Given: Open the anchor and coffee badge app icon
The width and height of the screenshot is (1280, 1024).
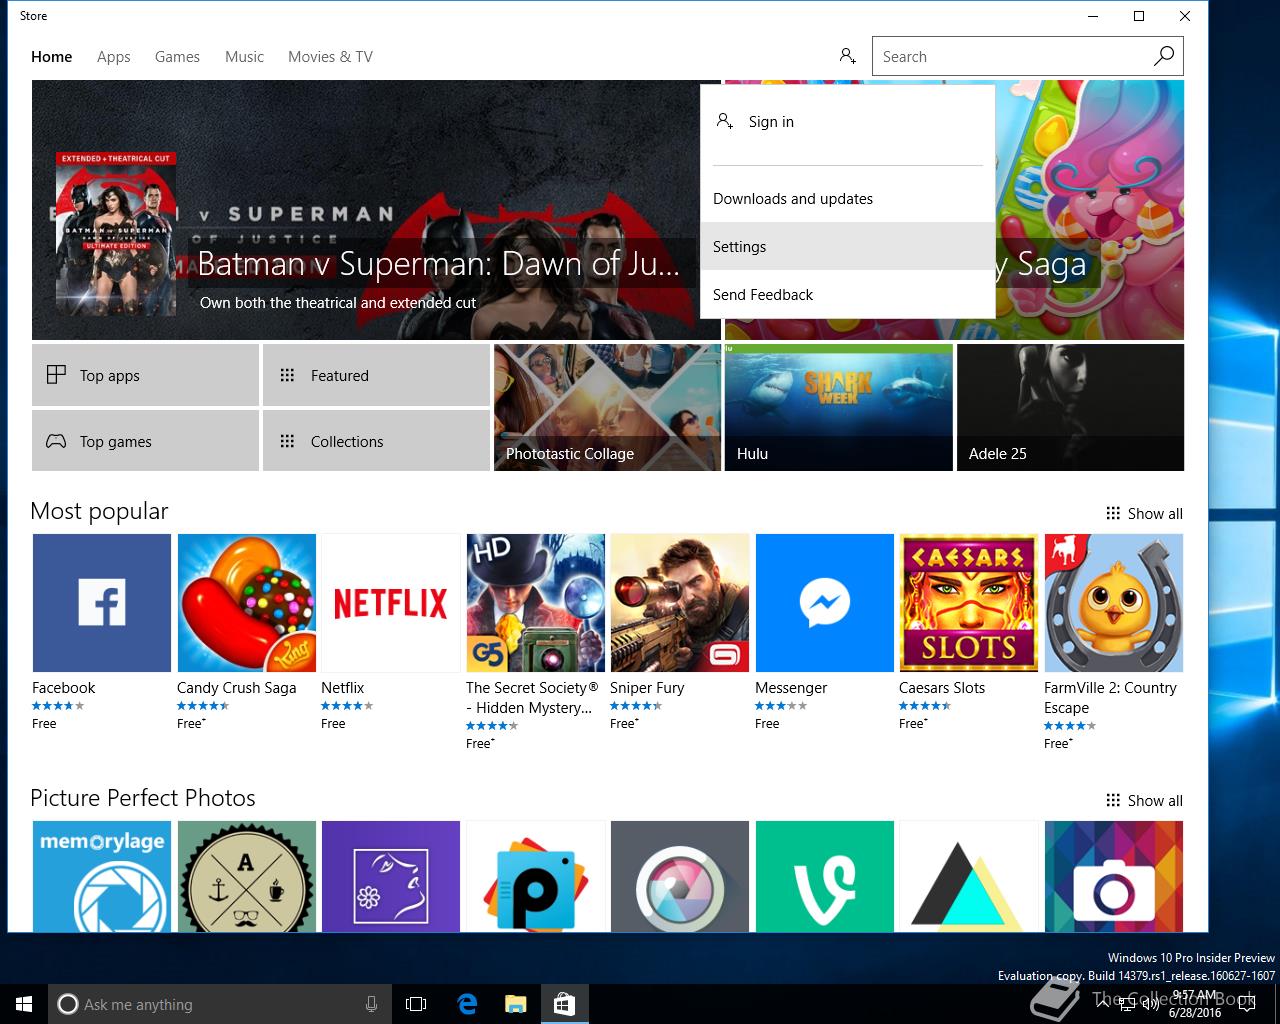Looking at the screenshot, I should pyautogui.click(x=246, y=876).
